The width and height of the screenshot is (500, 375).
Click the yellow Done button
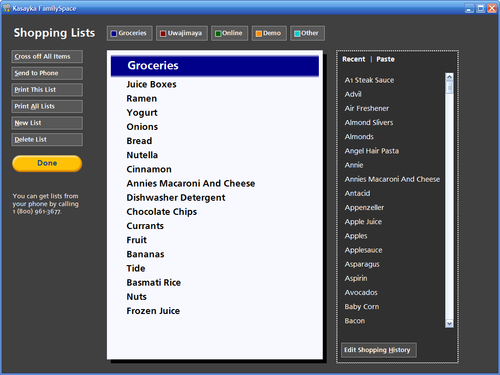pos(47,163)
